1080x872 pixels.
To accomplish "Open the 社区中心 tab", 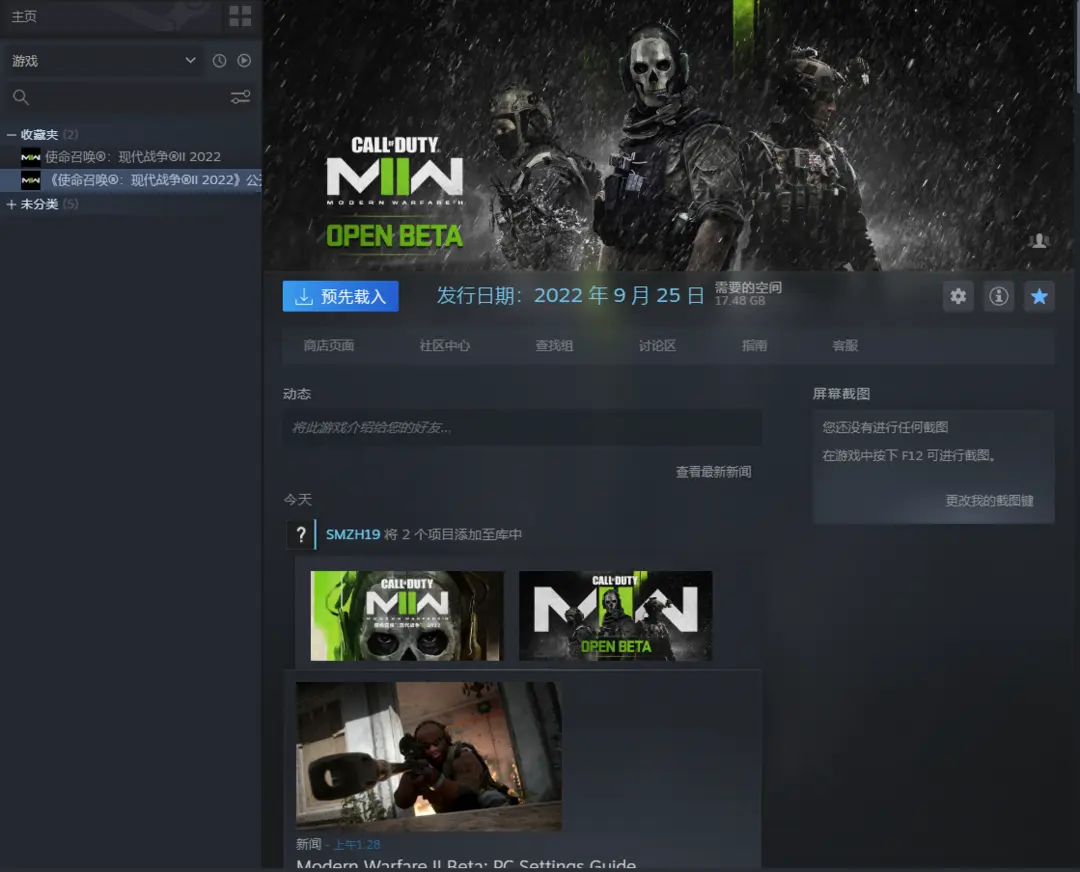I will (445, 345).
